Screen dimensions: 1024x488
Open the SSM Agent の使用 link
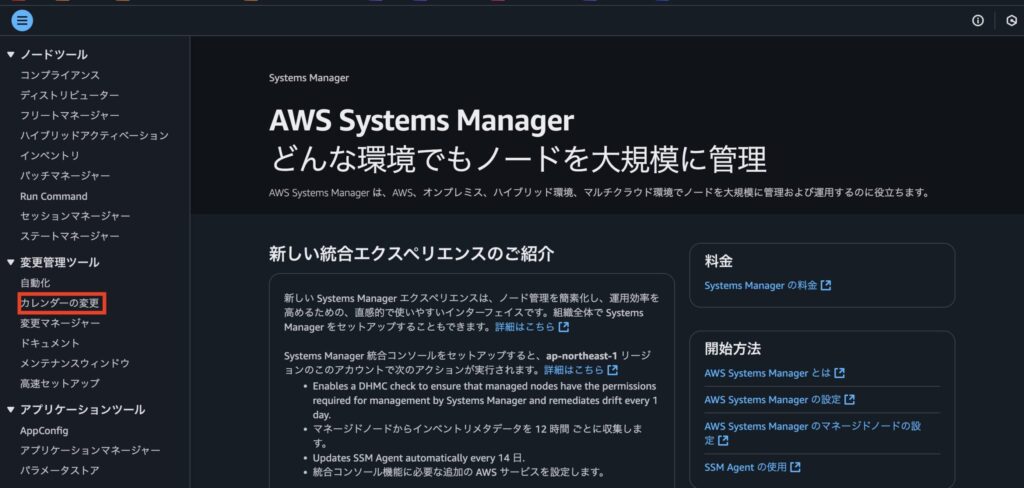point(745,467)
